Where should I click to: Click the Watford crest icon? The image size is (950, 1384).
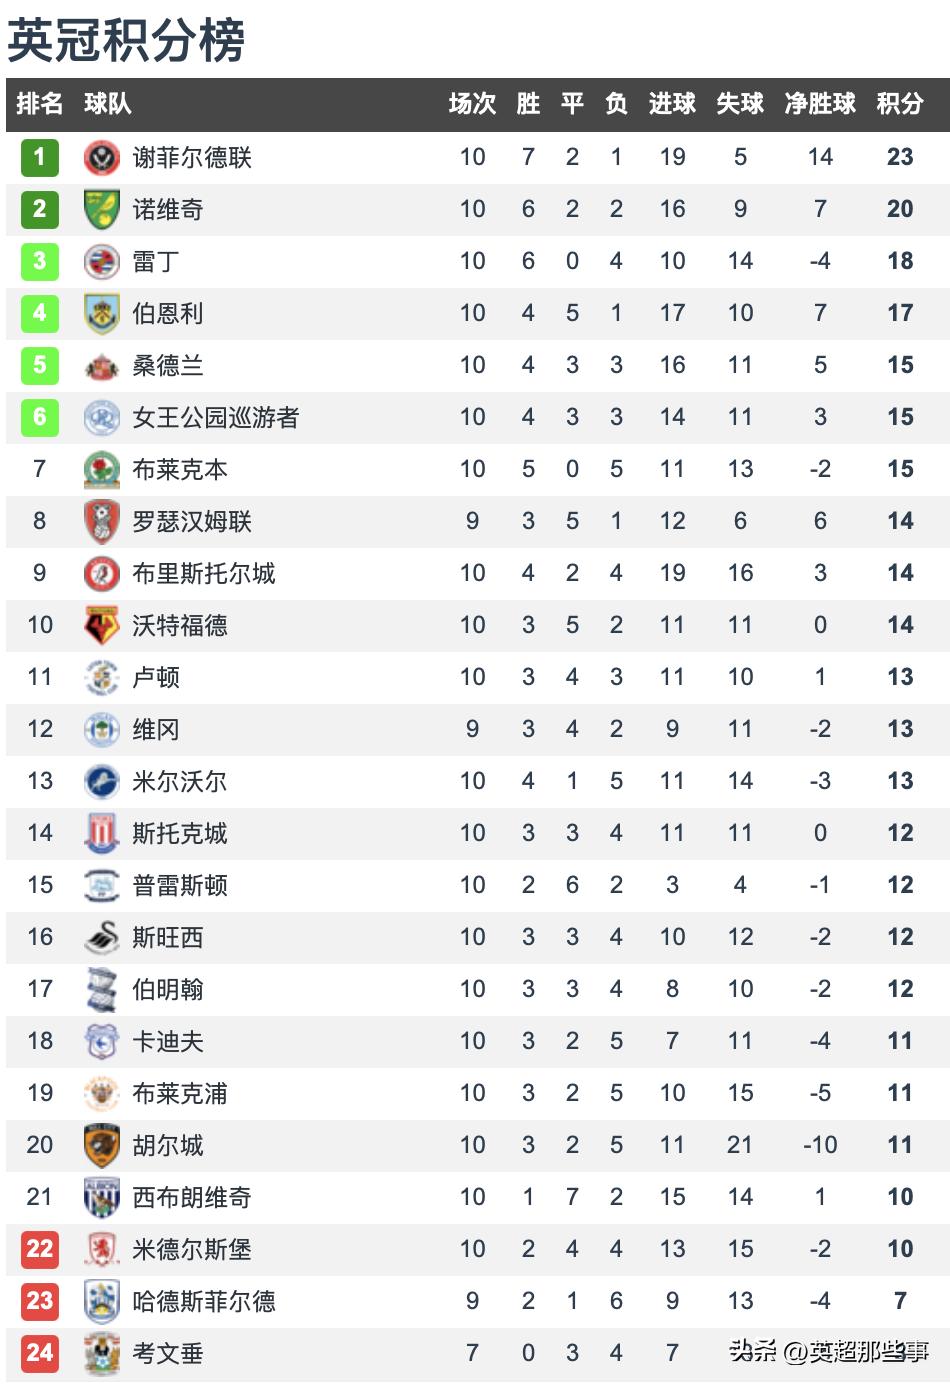point(102,625)
